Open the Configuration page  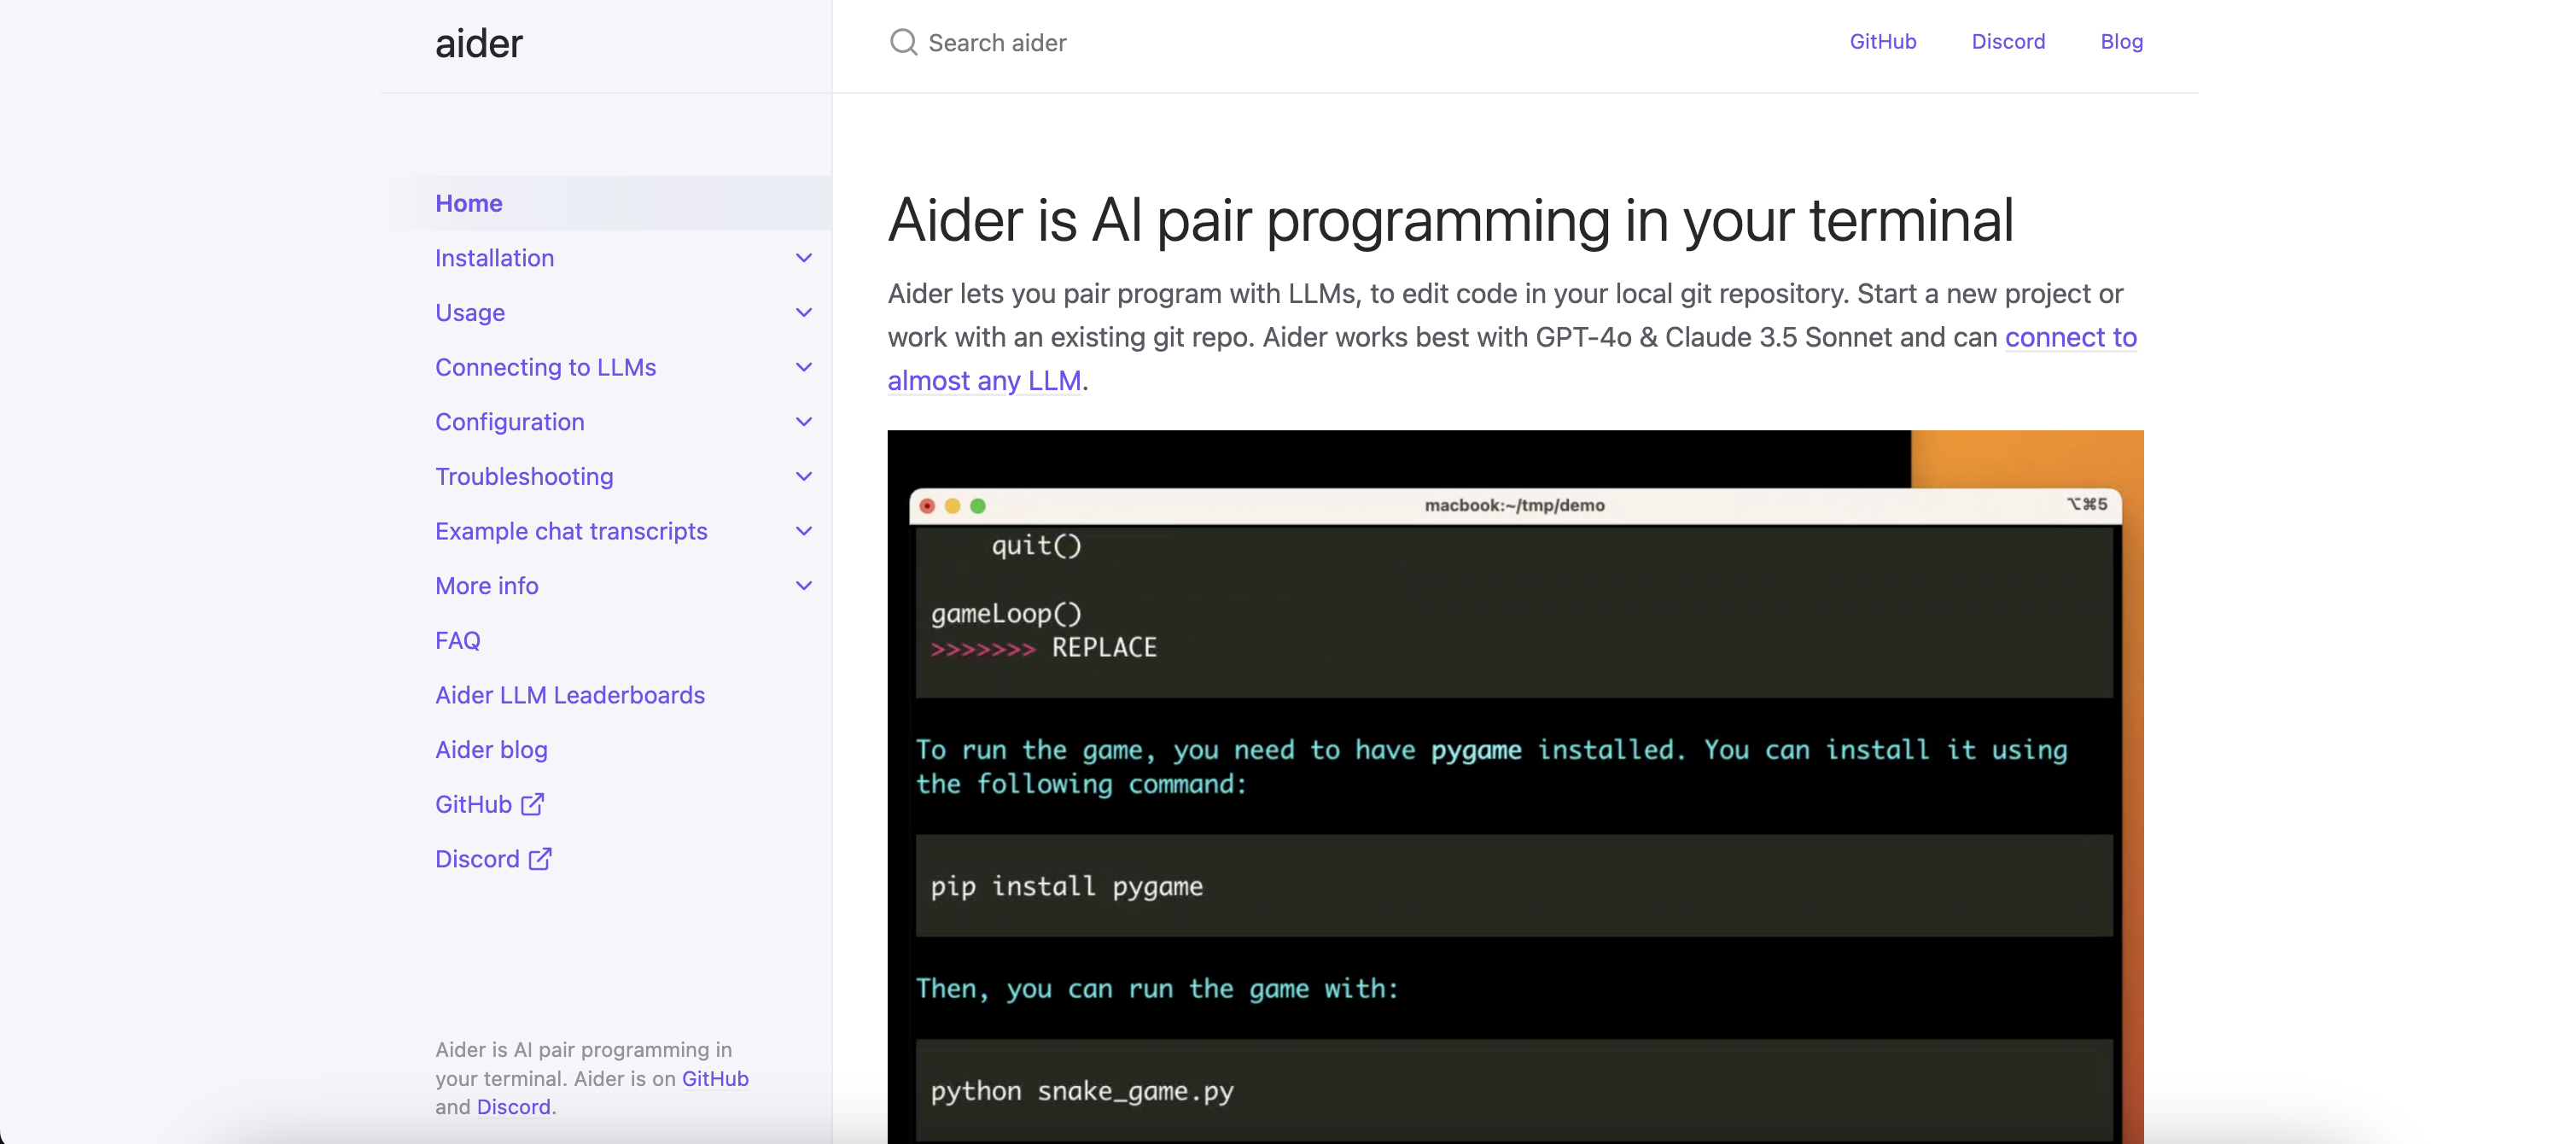point(510,422)
